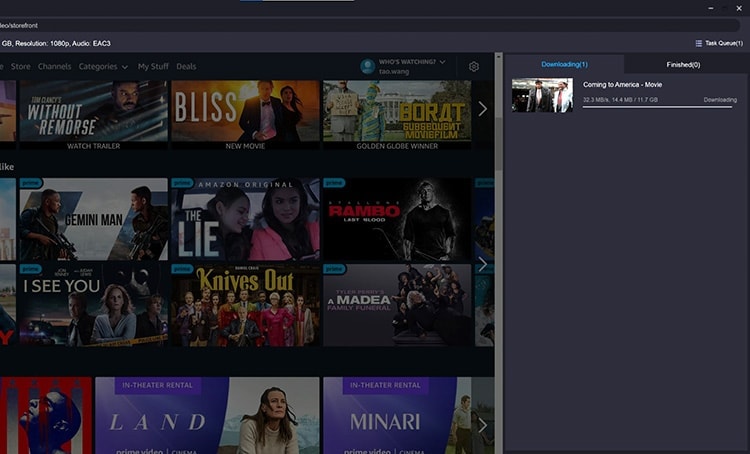The image size is (750, 454).
Task: Click the Coming to America download thumbnail
Action: click(542, 96)
